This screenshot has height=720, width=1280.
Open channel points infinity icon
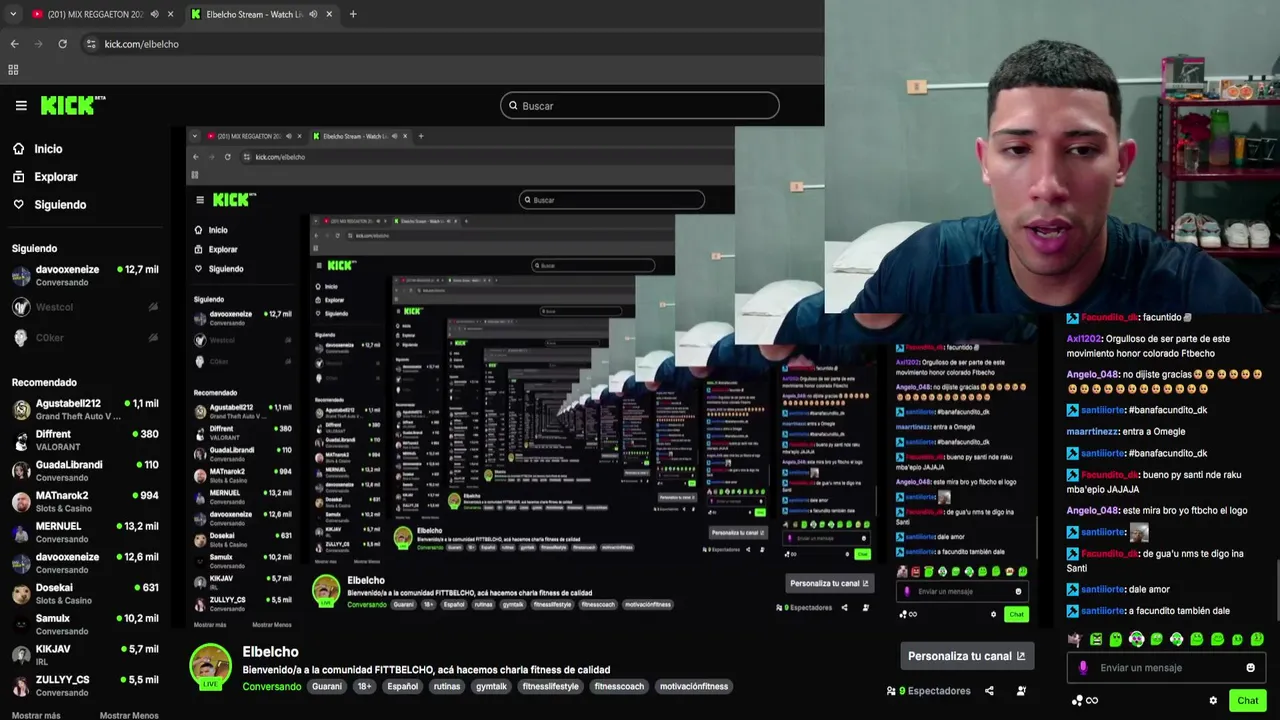click(1085, 701)
